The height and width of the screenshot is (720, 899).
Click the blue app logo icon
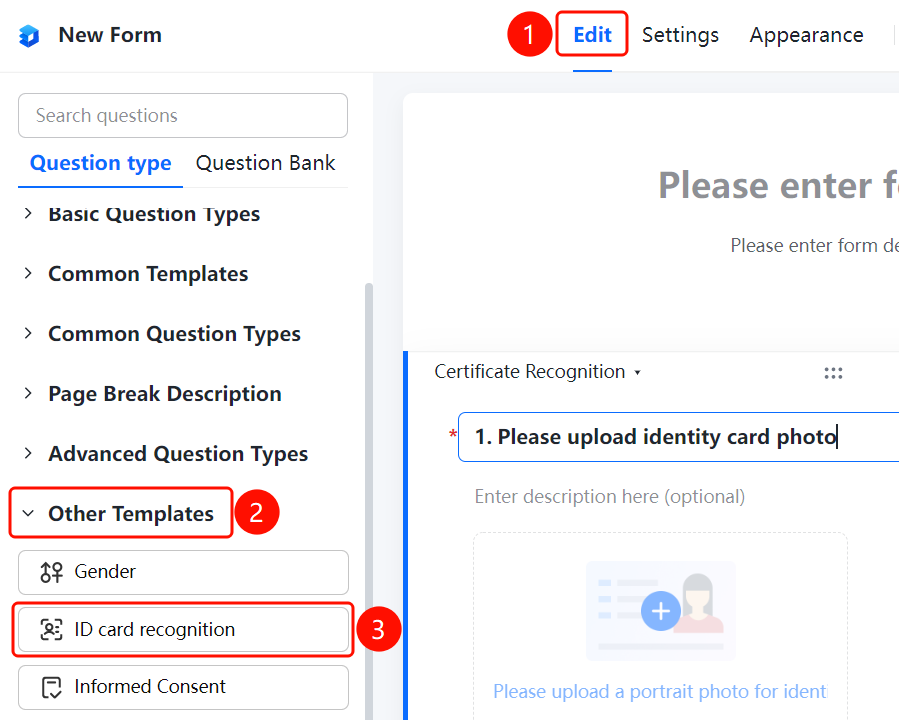(x=29, y=36)
